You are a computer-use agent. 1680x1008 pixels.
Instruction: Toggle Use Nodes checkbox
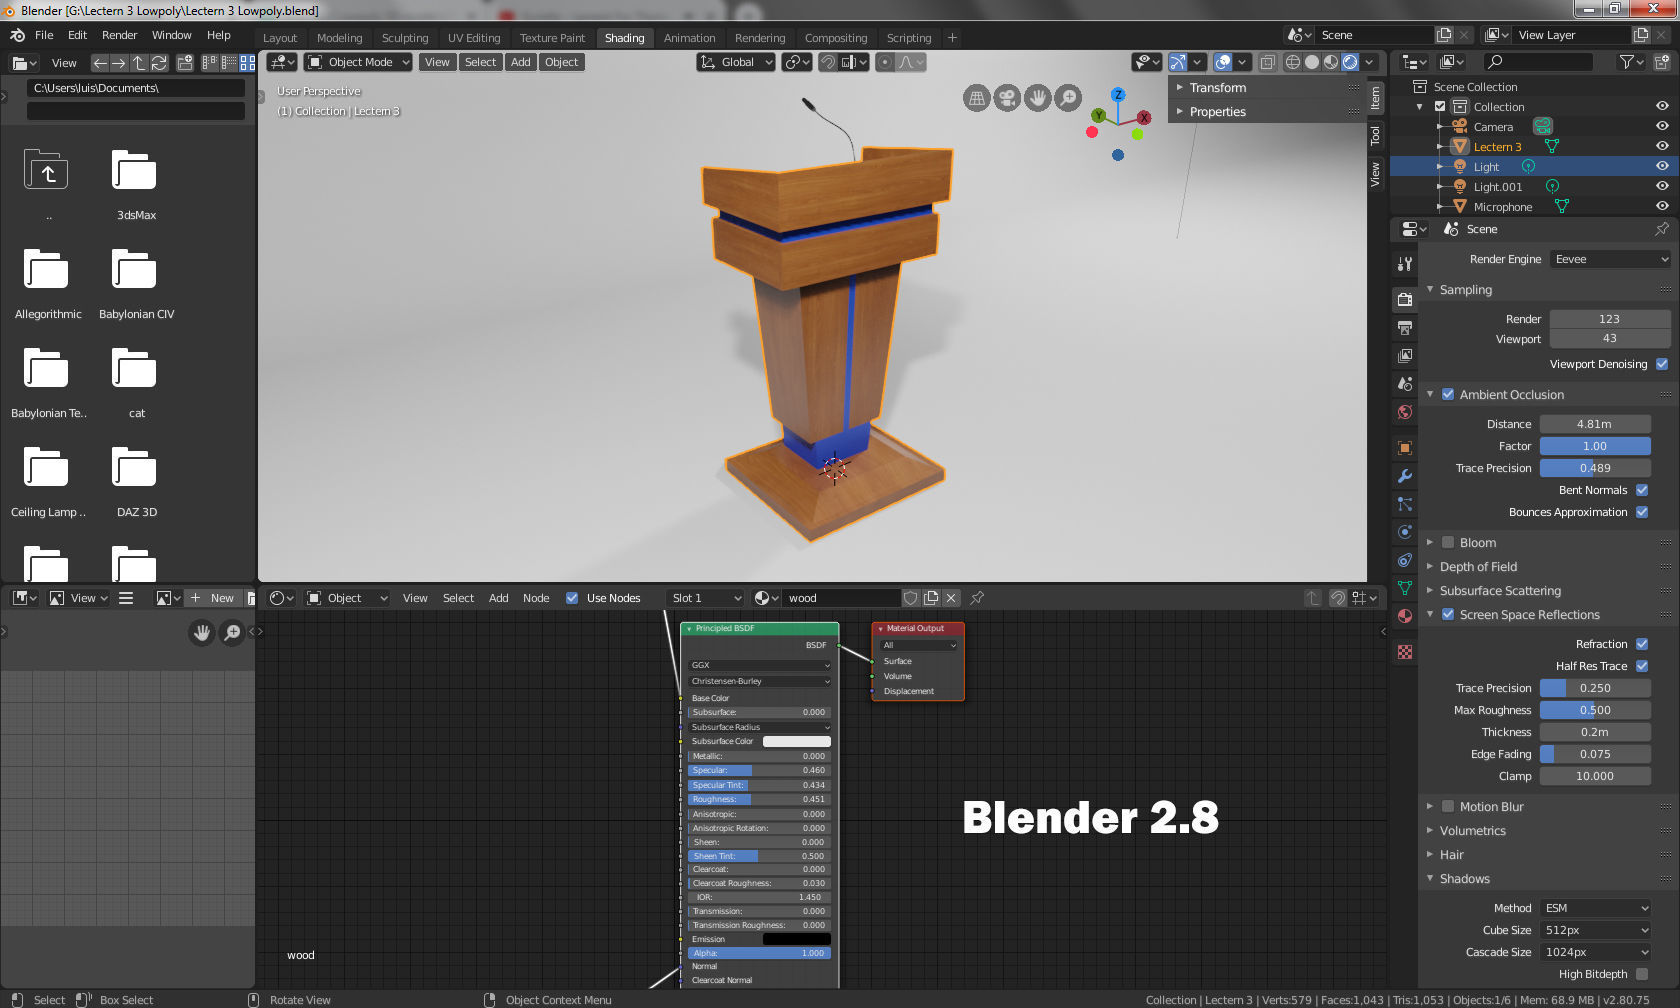[x=572, y=598]
